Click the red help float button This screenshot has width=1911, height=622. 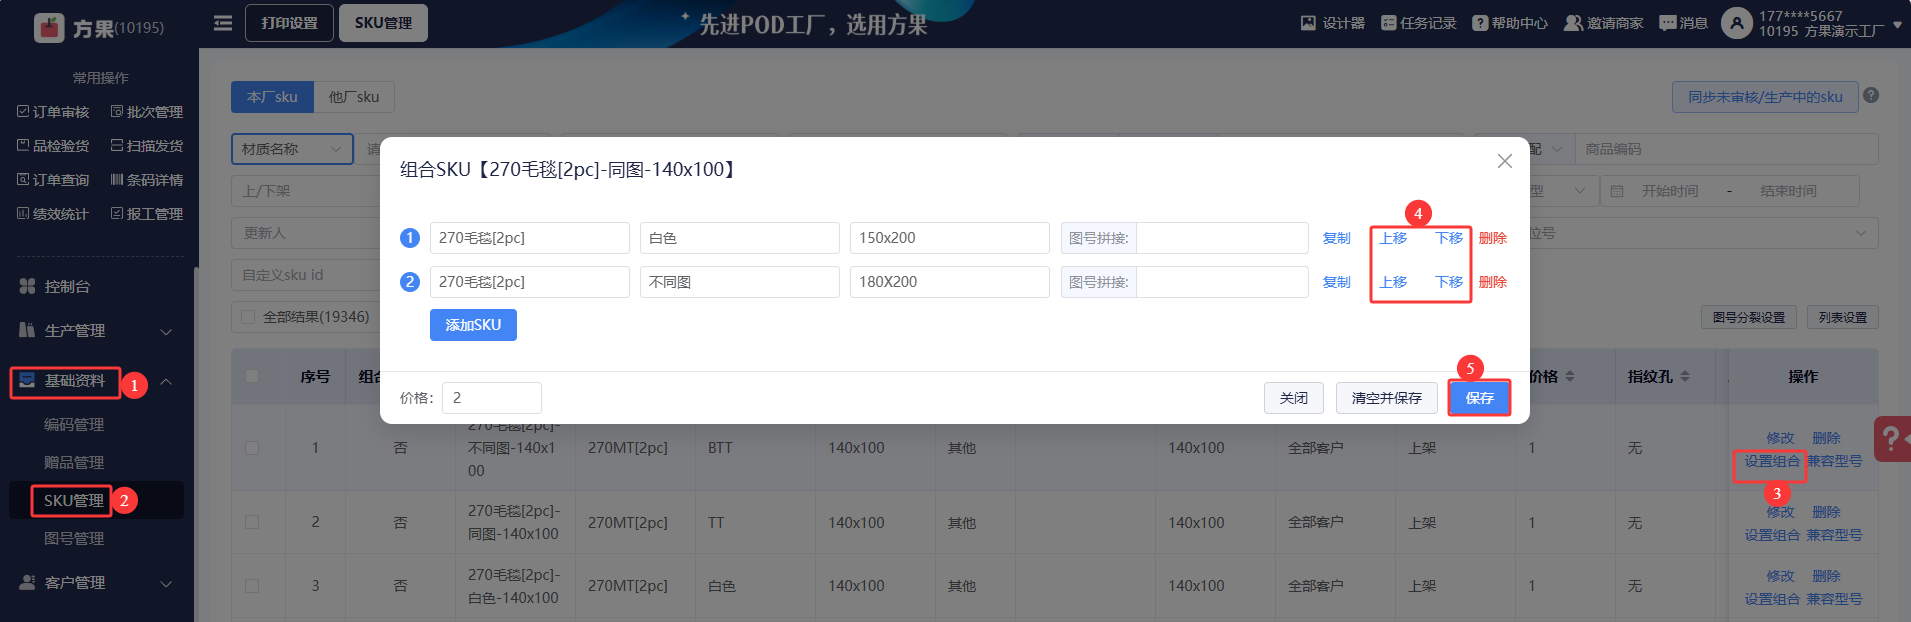tap(1892, 438)
